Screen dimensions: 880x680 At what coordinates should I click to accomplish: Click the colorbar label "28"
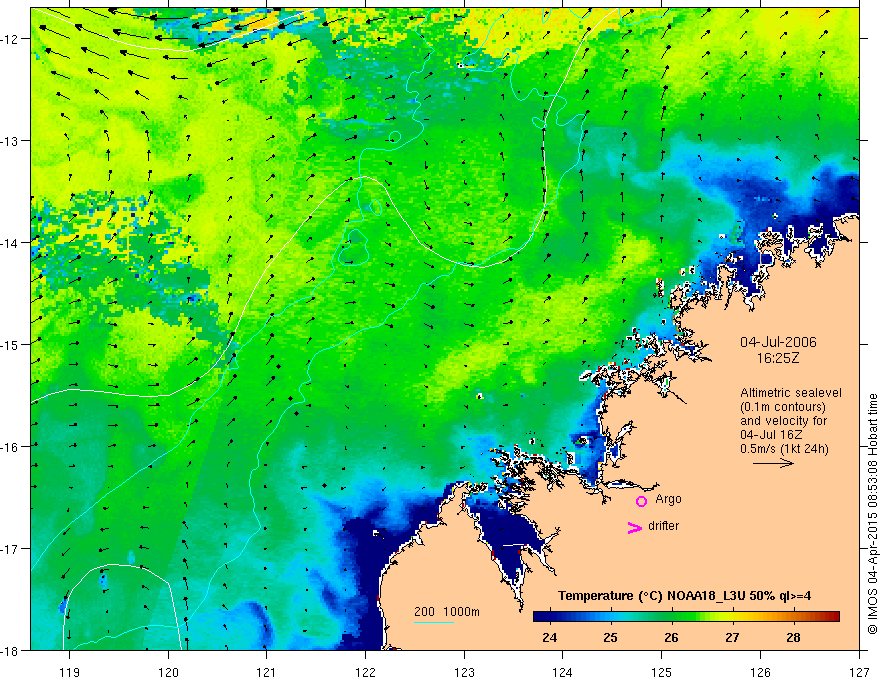tap(793, 637)
